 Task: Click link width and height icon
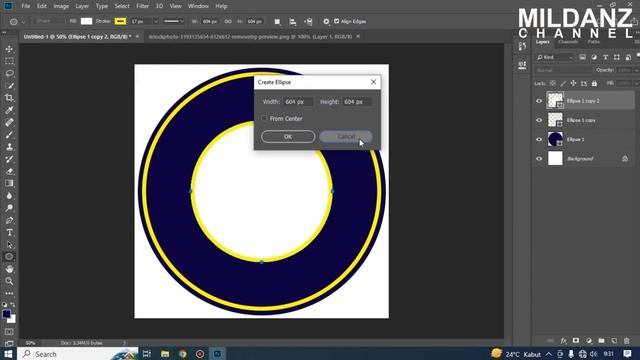(x=228, y=21)
